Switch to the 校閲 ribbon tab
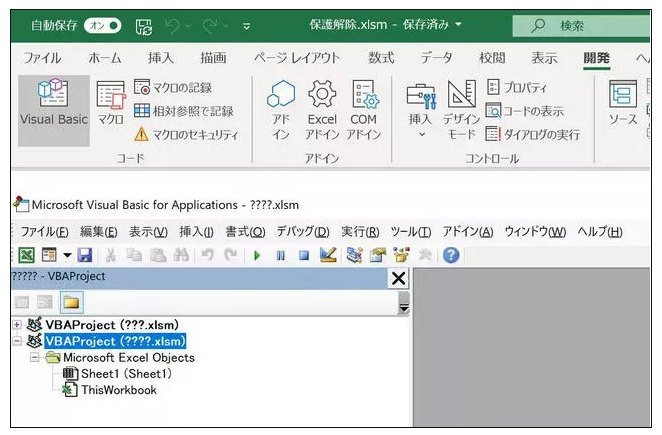This screenshot has height=435, width=662. [492, 58]
